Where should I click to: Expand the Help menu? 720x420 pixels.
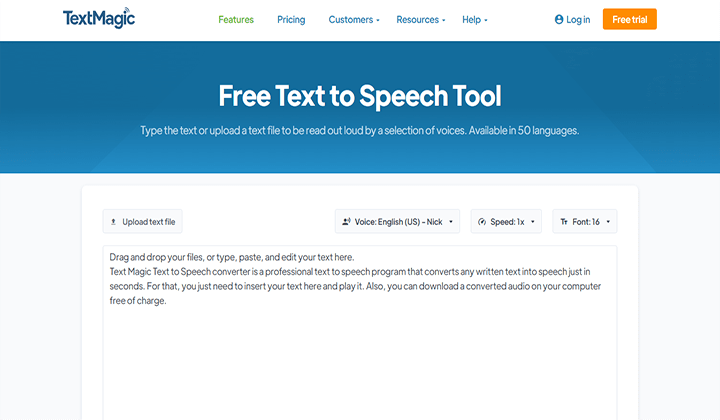[x=475, y=20]
